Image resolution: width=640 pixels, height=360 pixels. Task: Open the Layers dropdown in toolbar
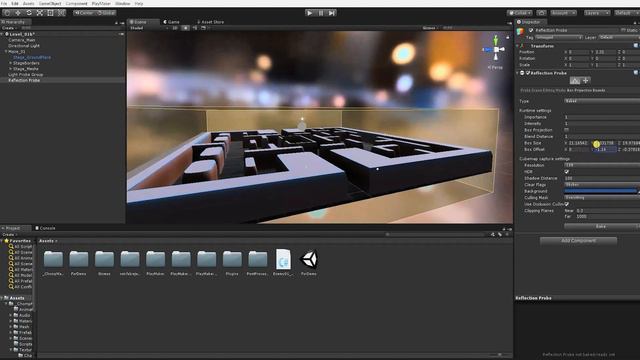597,13
